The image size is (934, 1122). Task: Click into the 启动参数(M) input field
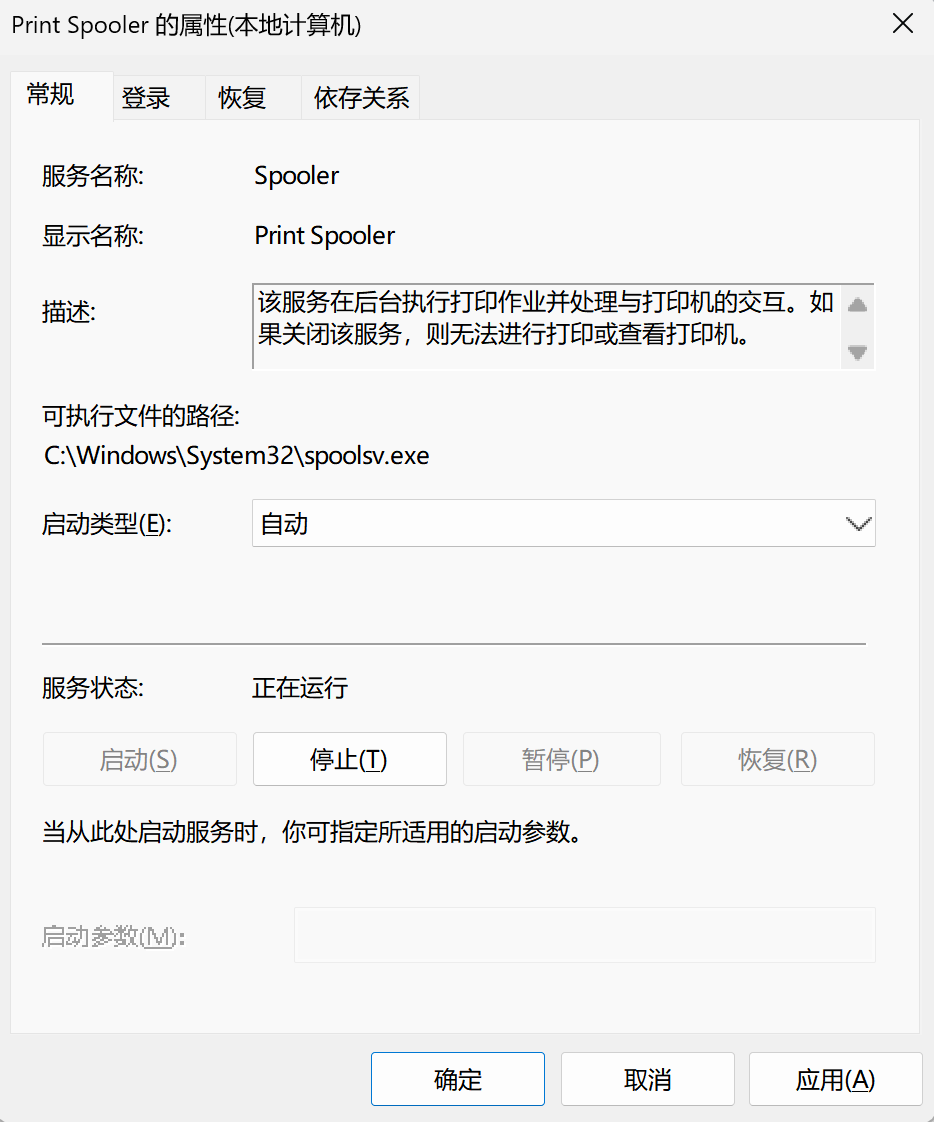(x=585, y=935)
